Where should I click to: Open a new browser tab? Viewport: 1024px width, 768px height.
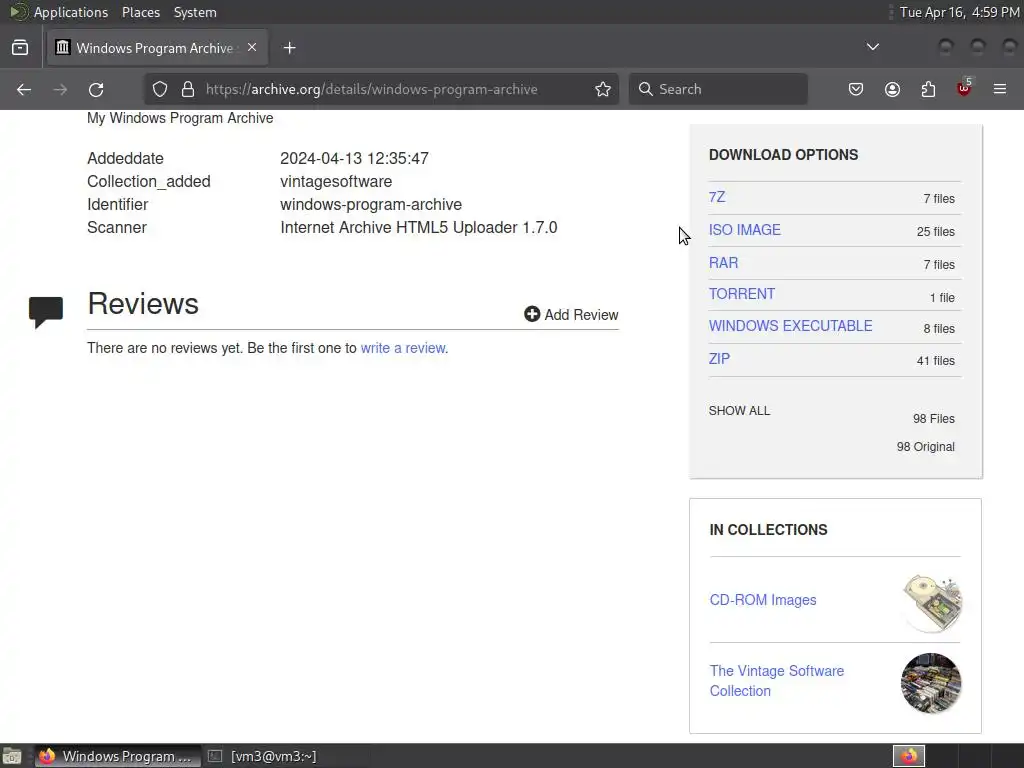tap(289, 48)
